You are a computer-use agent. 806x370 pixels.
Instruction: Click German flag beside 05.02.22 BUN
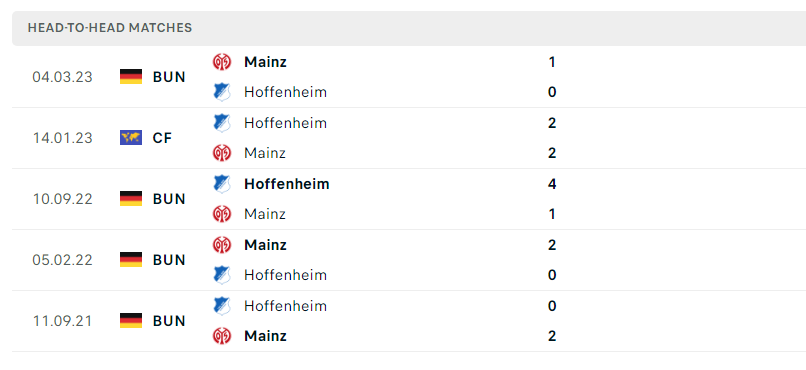click(131, 260)
